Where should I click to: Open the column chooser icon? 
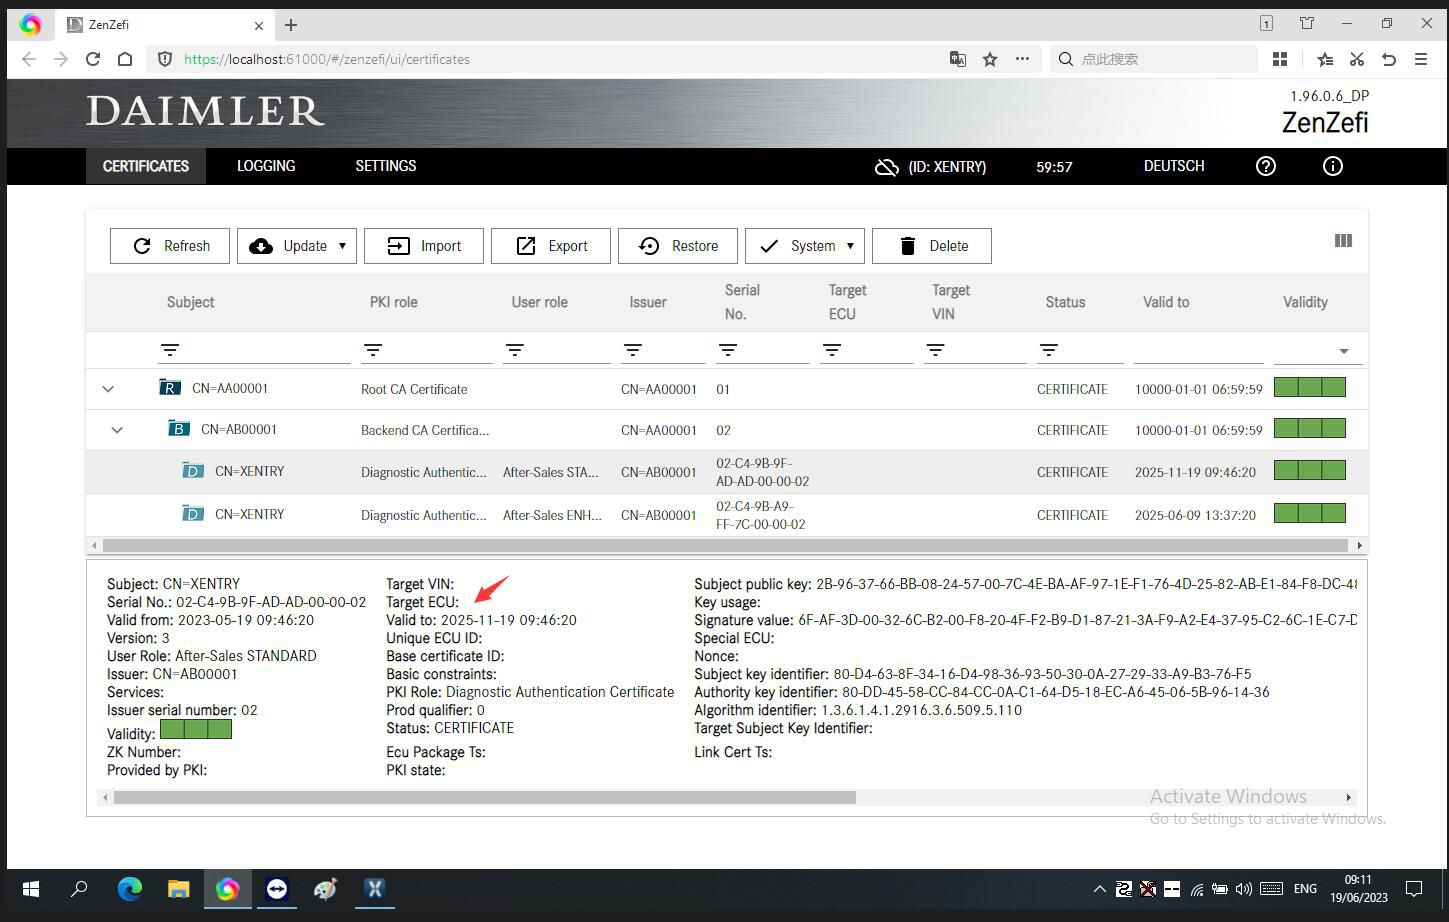[x=1343, y=241]
